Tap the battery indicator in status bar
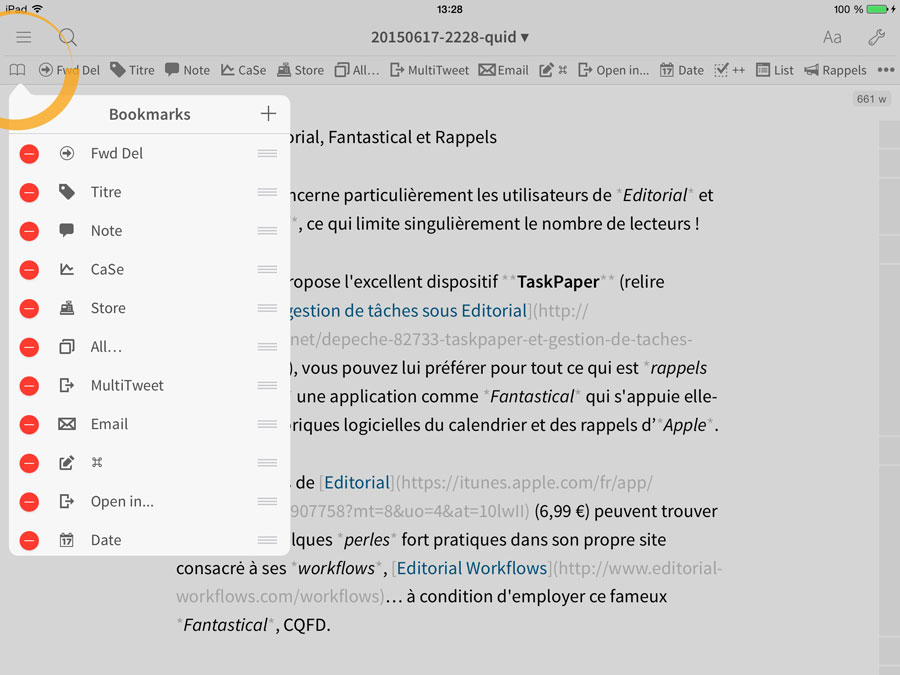The width and height of the screenshot is (900, 675). pyautogui.click(x=877, y=9)
